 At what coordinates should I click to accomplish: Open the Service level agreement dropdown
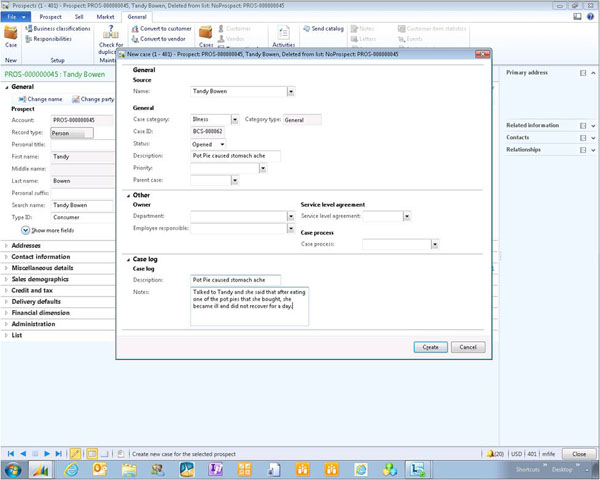(x=407, y=216)
